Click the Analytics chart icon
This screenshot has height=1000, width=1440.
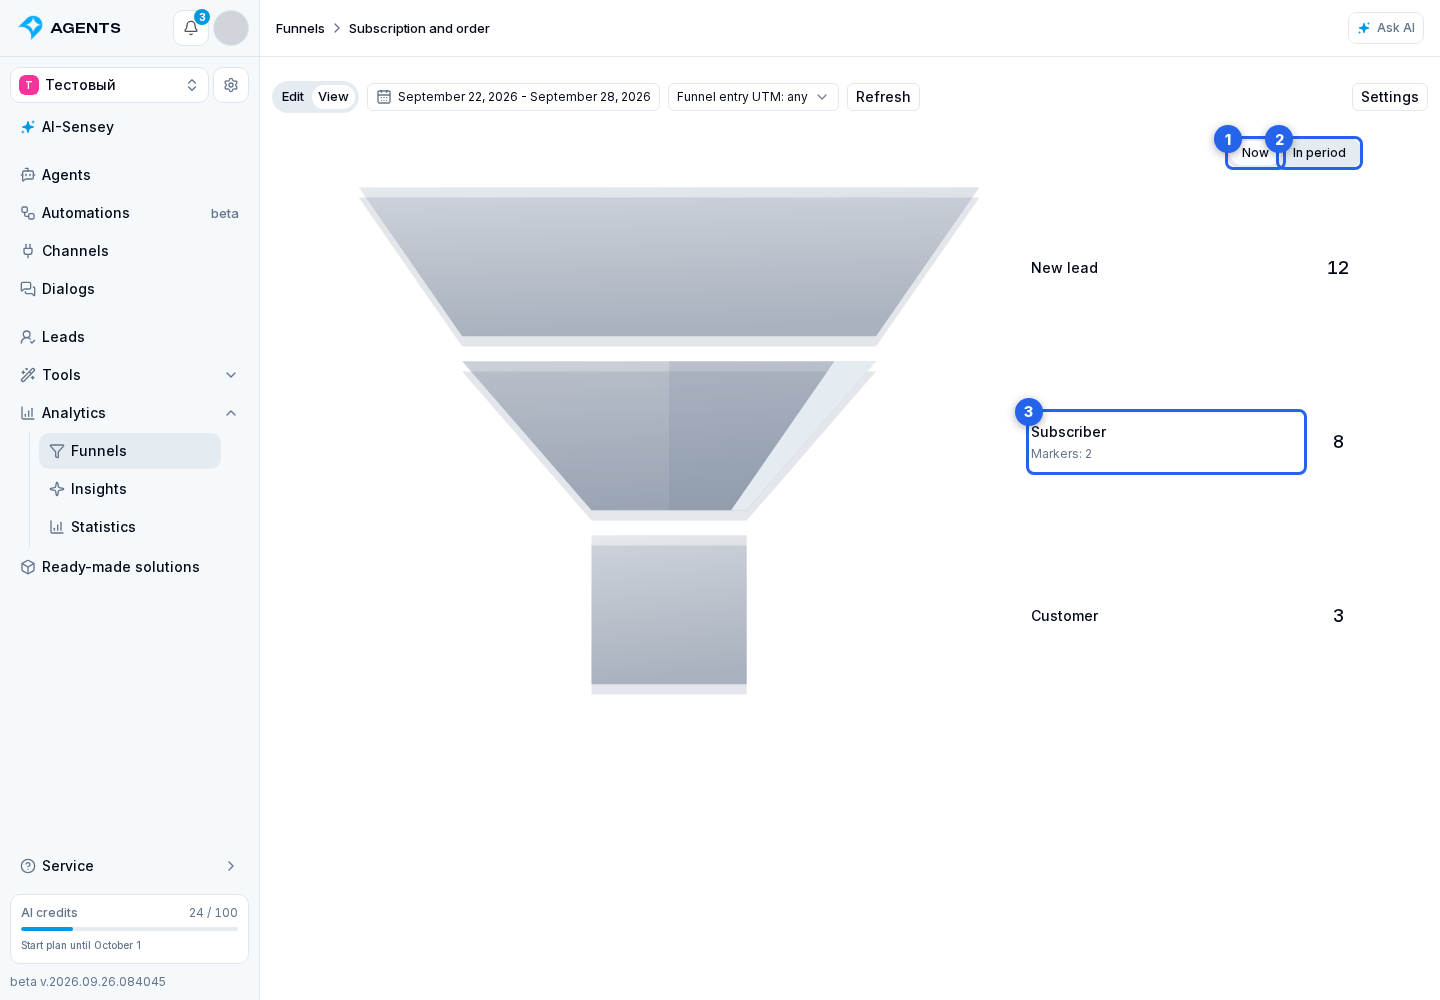pyautogui.click(x=28, y=413)
